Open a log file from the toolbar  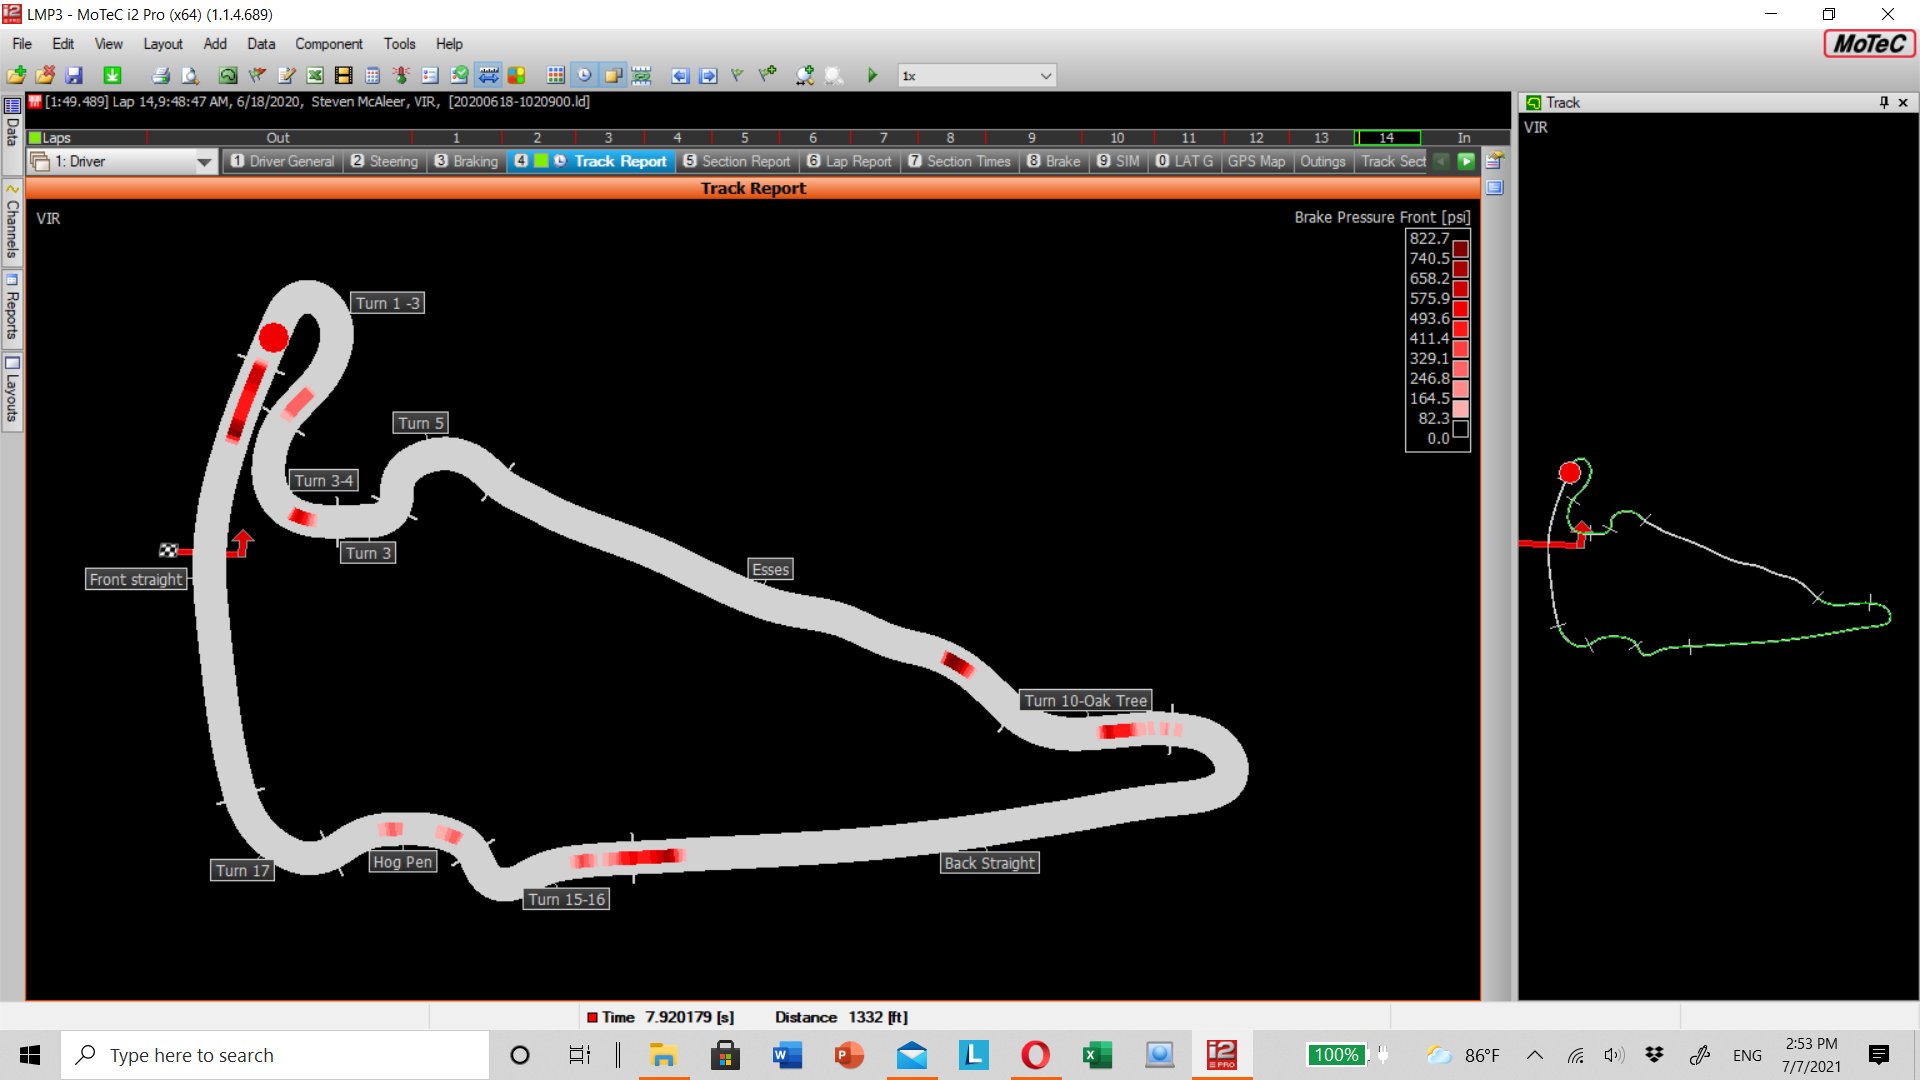pos(16,75)
